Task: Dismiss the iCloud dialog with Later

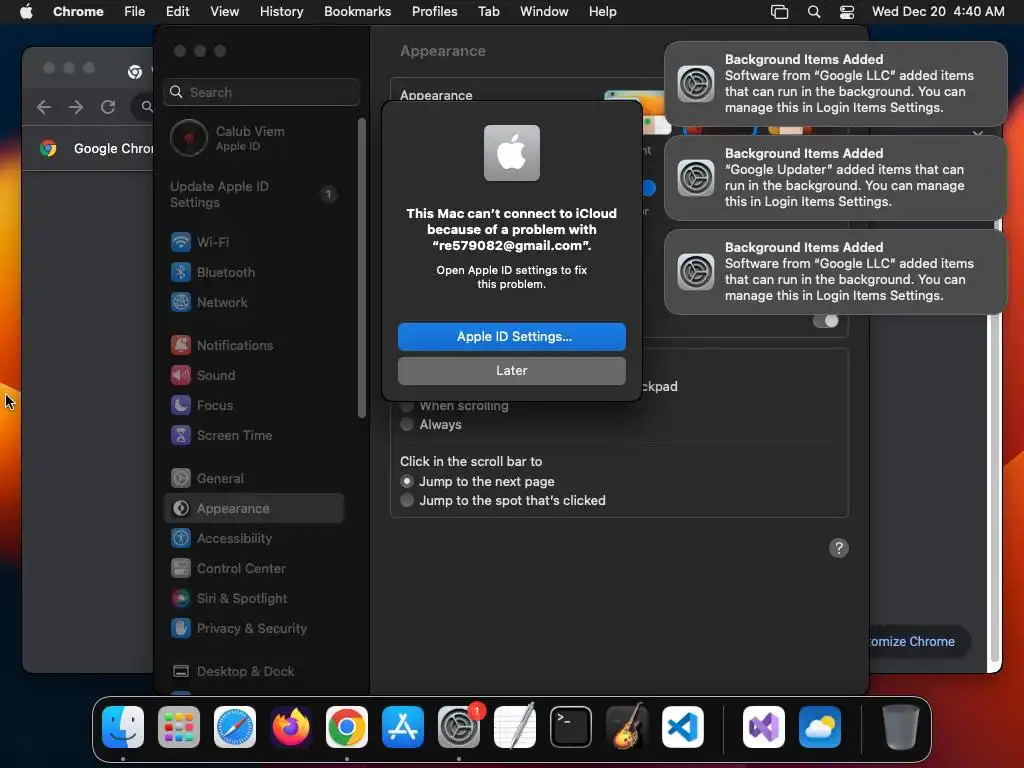Action: click(512, 371)
